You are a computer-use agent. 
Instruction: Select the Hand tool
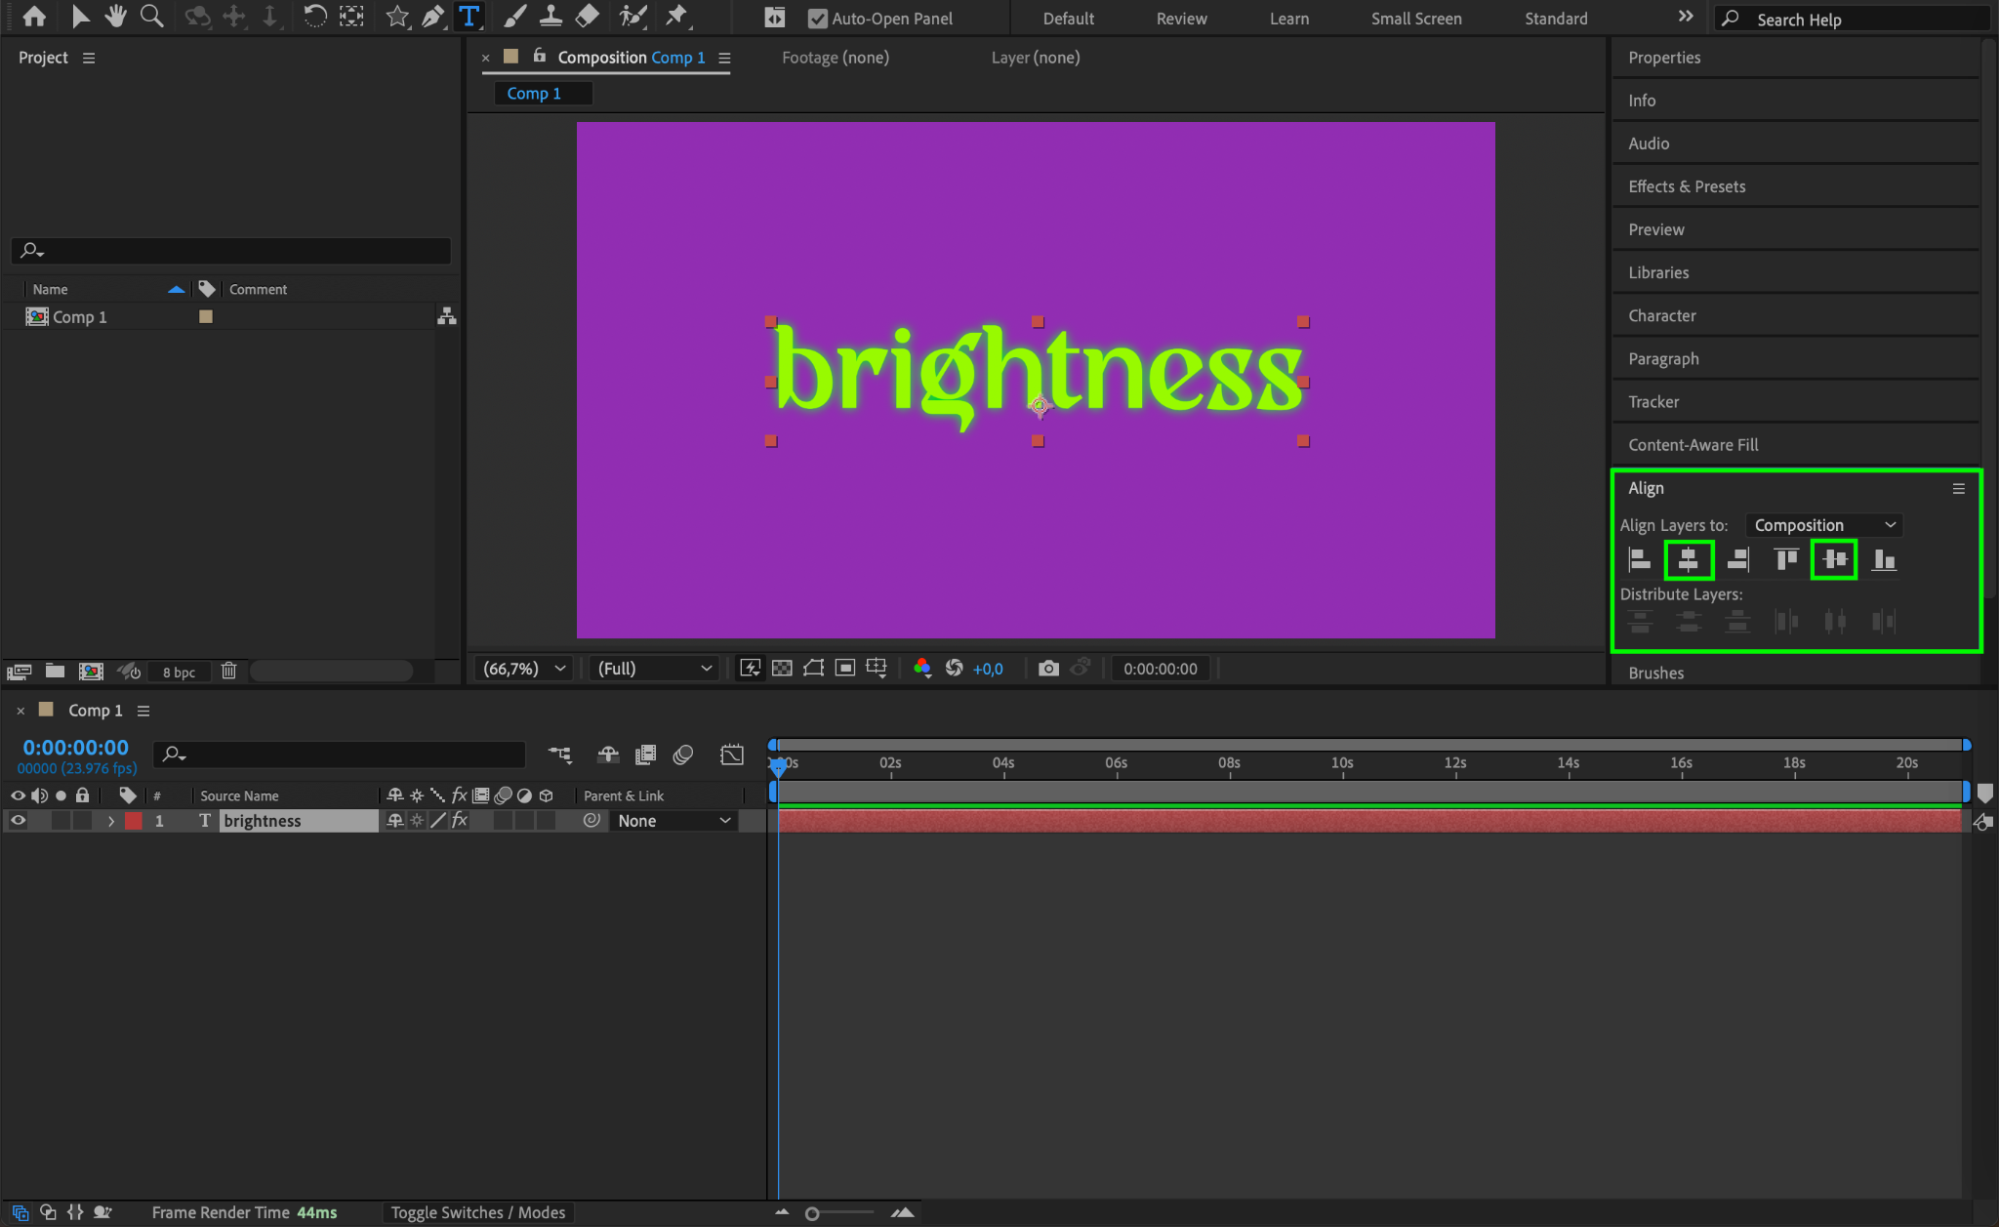point(115,16)
